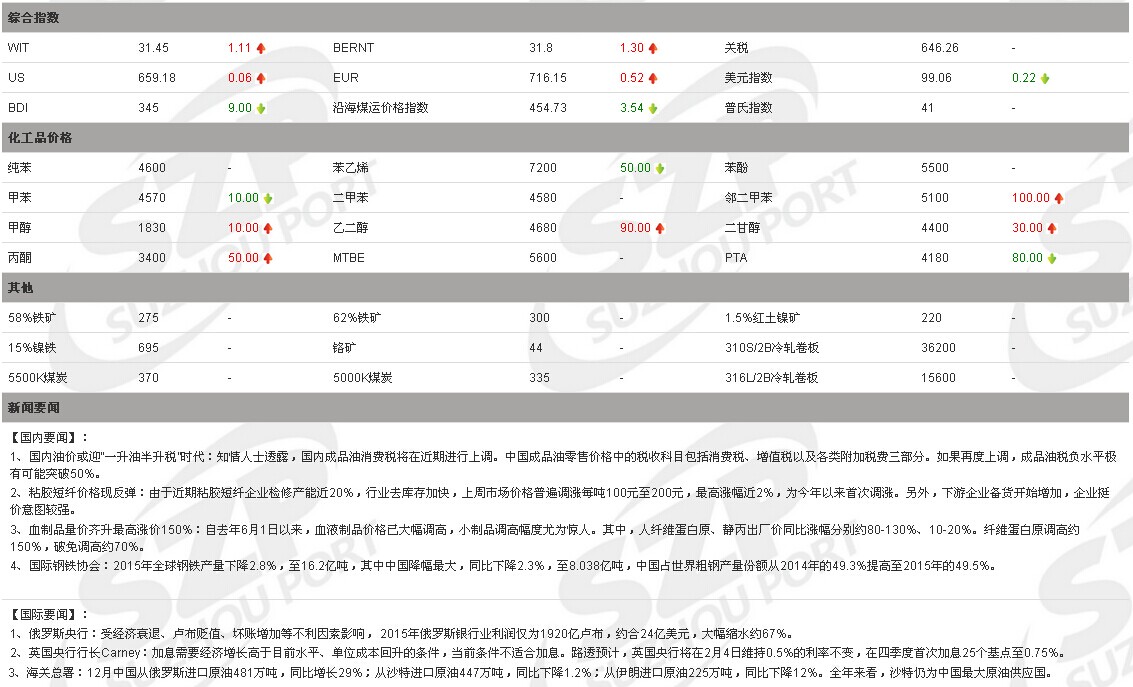Click the green down arrow next to BDI 9.00
The width and height of the screenshot is (1133, 687).
[261, 108]
